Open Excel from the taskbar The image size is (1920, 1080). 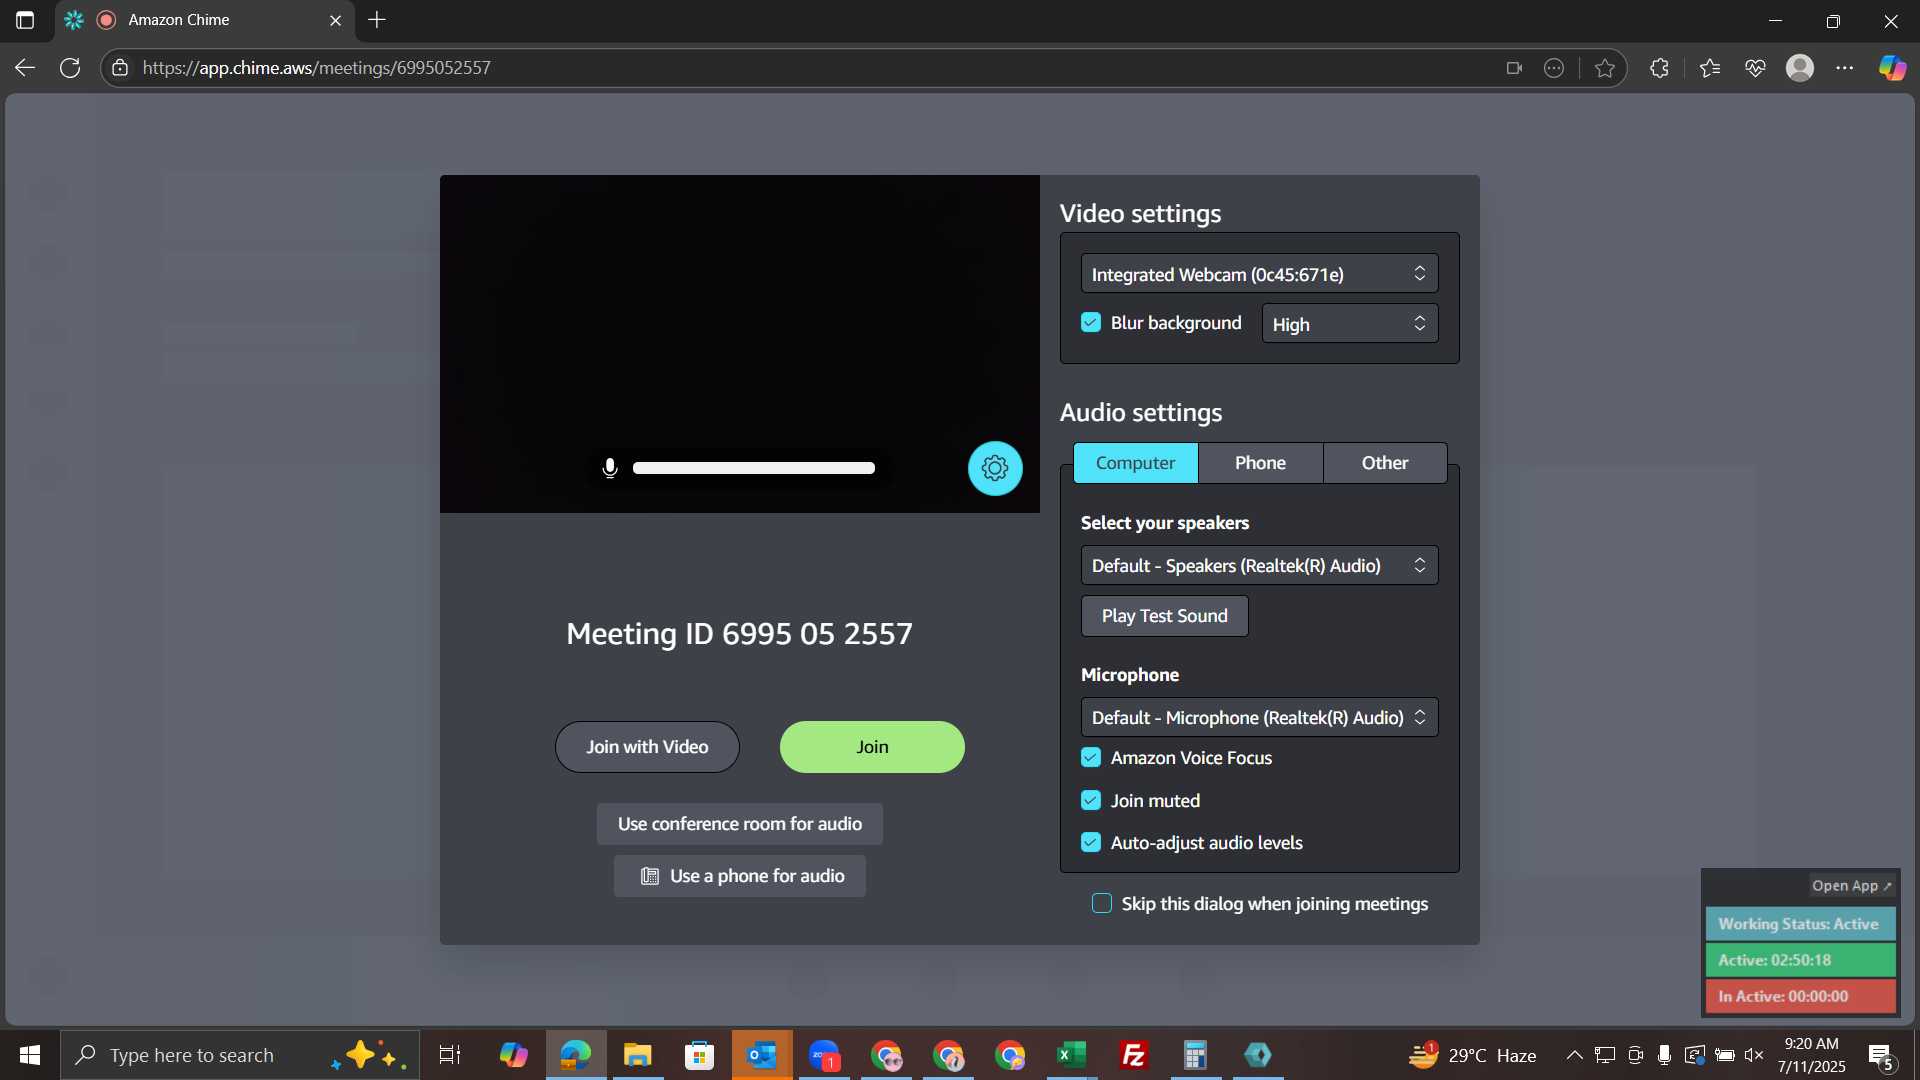[x=1071, y=1055]
